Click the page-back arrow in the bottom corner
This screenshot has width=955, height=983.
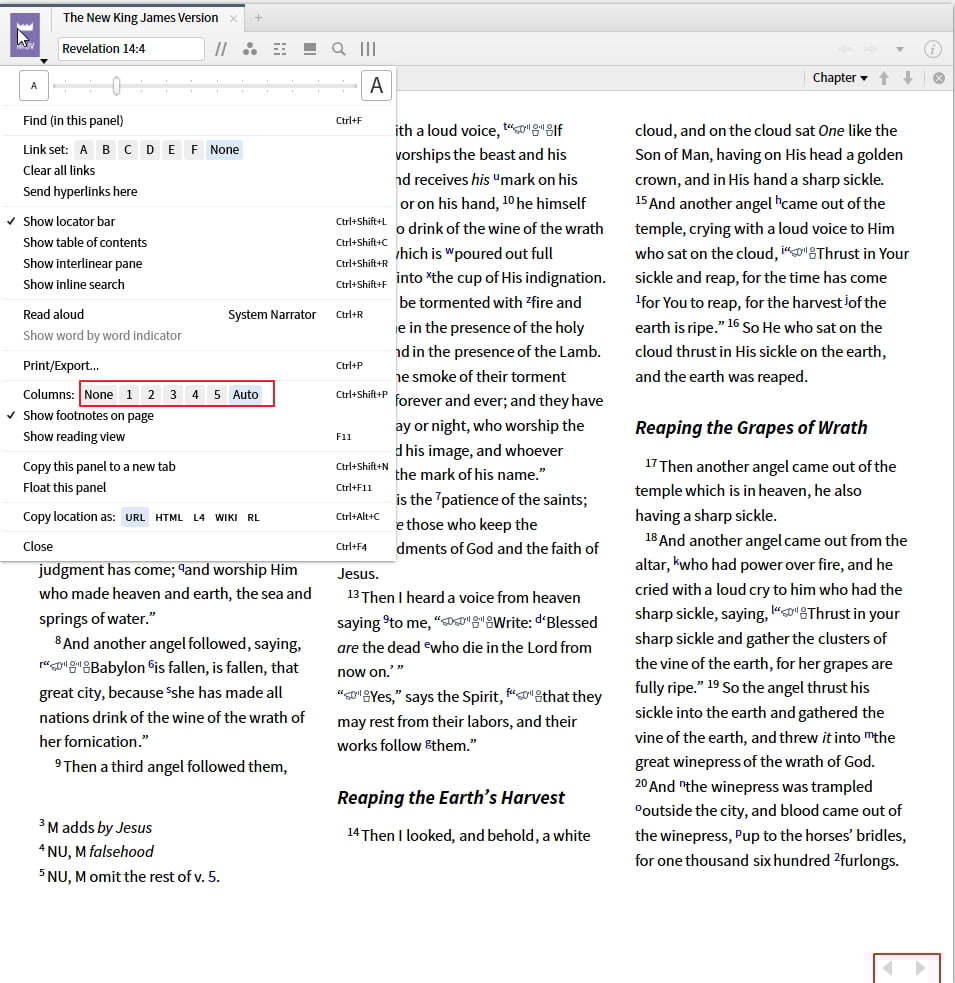click(888, 968)
